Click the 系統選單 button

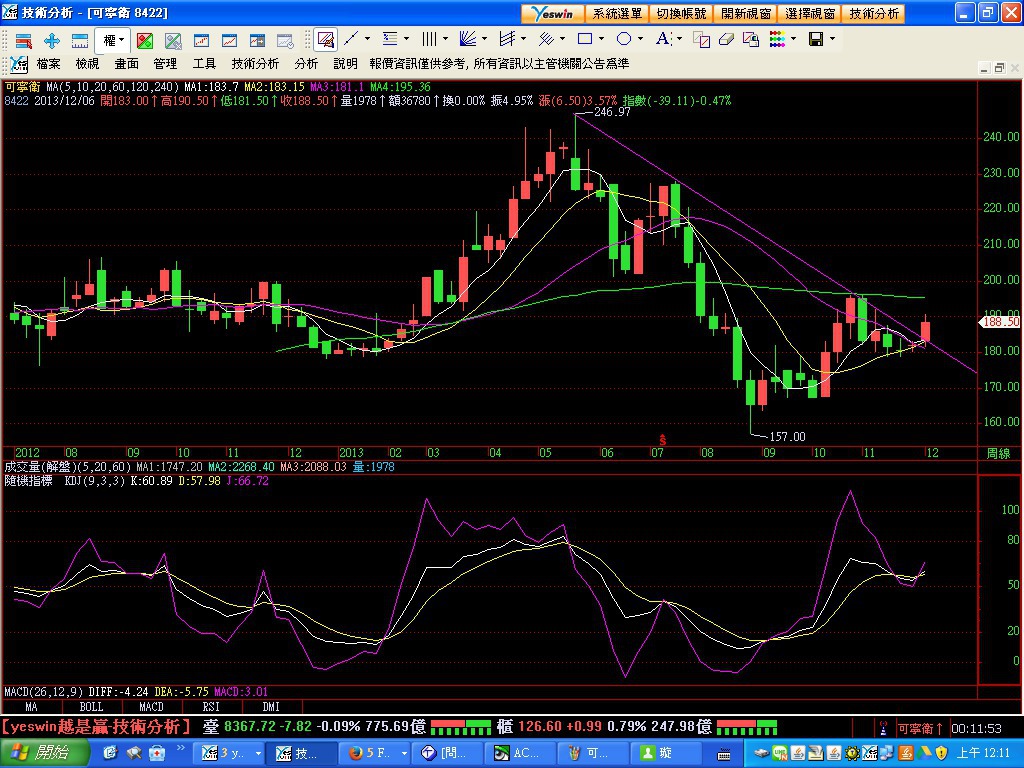click(616, 13)
